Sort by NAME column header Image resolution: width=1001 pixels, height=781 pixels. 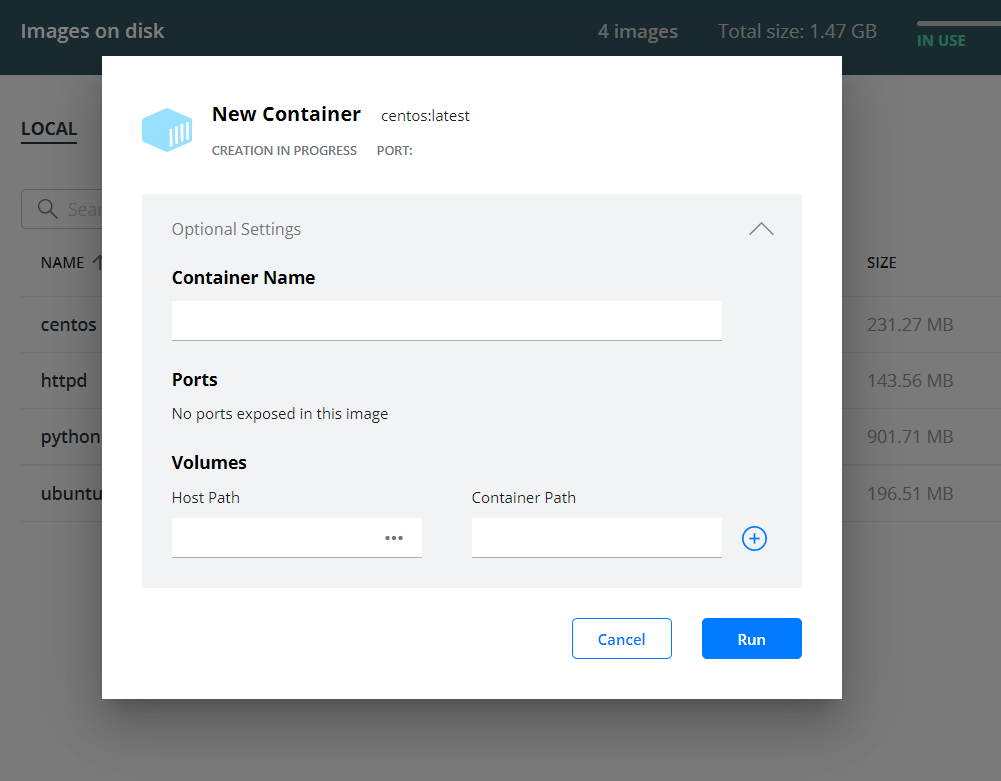63,262
